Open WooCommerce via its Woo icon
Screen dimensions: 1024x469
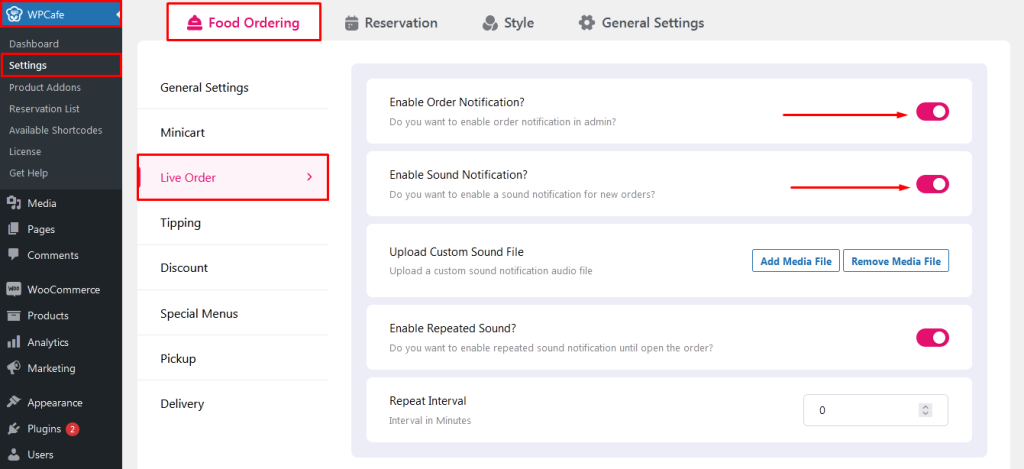pyautogui.click(x=14, y=289)
